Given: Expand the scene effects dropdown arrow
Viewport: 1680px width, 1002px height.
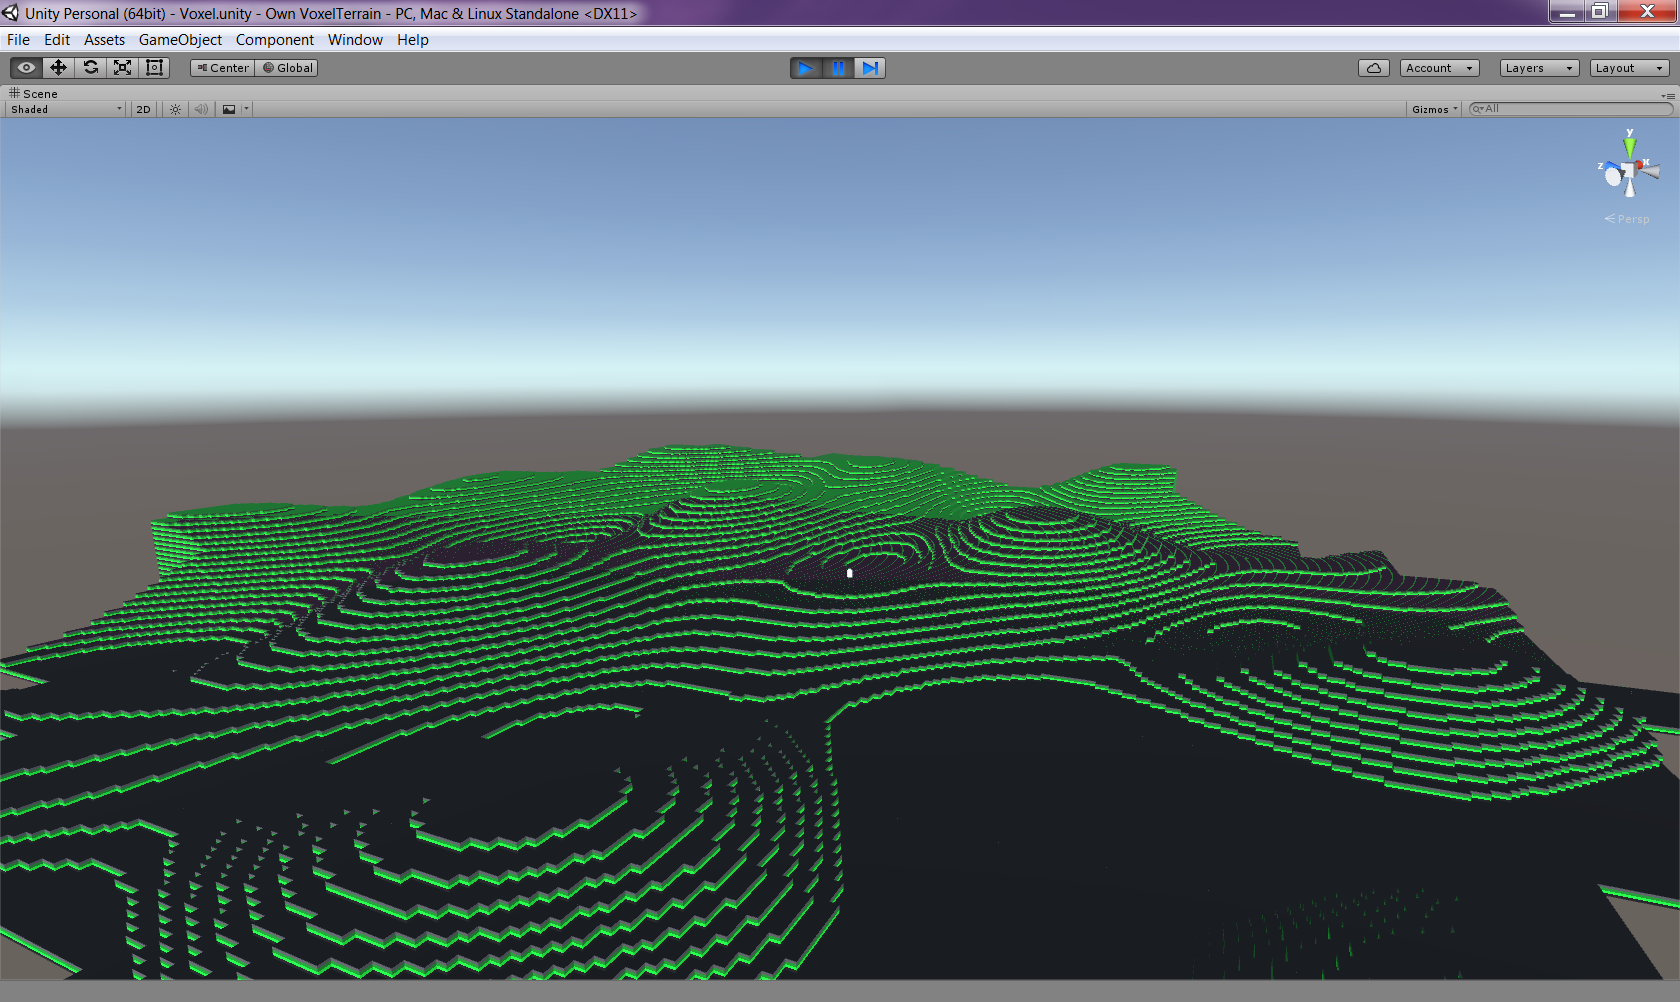Looking at the screenshot, I should 246,109.
